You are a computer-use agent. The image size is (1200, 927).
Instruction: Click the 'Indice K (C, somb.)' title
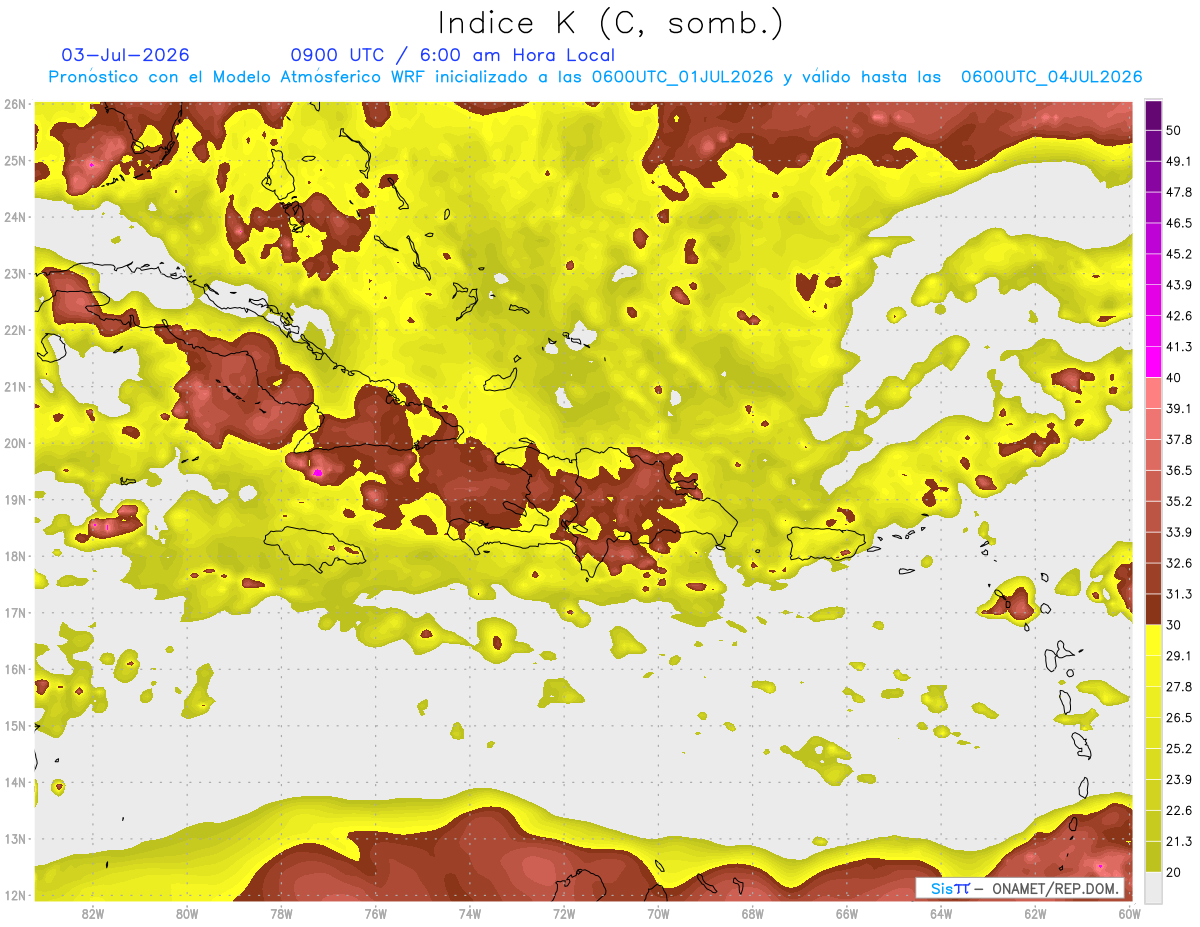click(x=610, y=23)
